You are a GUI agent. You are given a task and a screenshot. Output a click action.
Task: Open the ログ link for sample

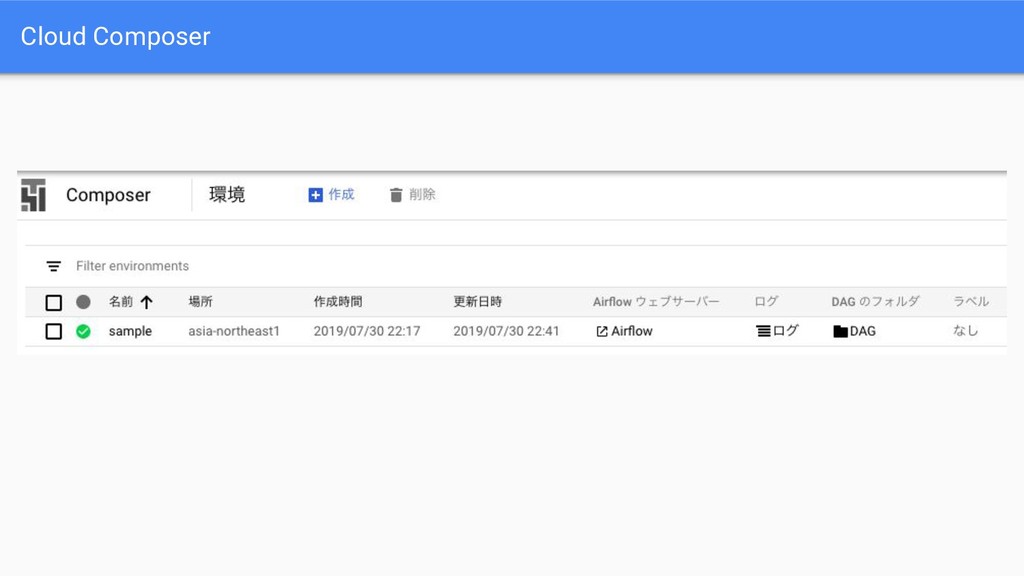pos(777,331)
